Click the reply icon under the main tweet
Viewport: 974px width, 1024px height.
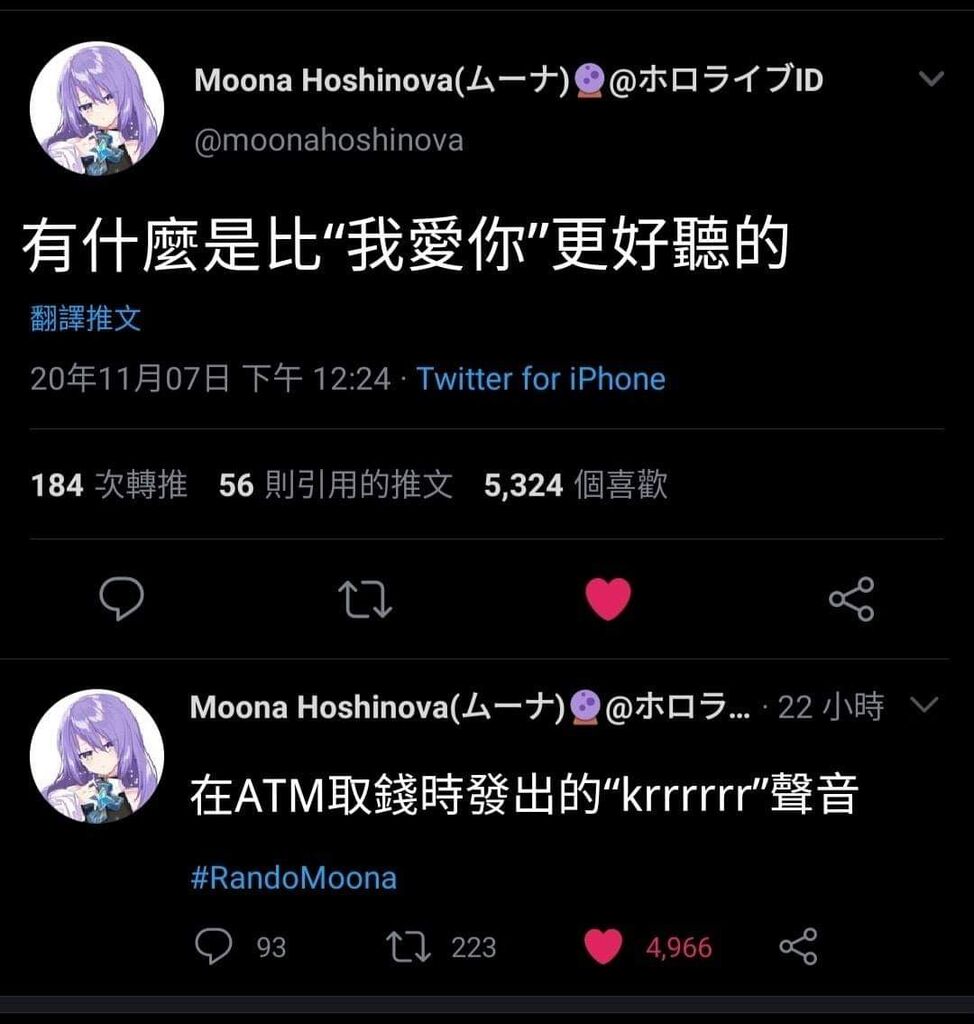122,598
